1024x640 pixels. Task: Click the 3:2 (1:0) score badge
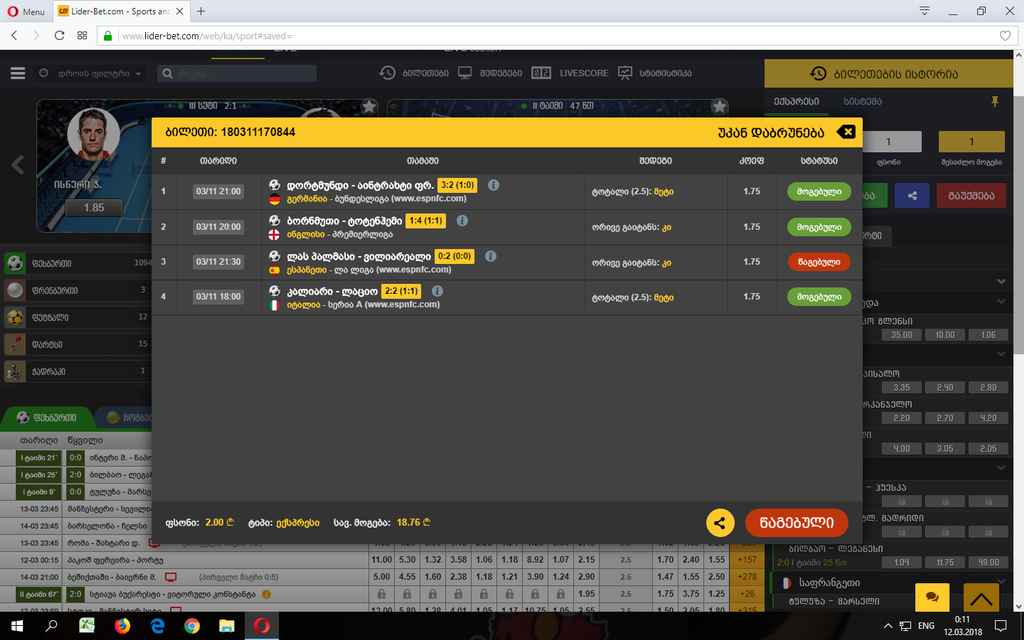click(457, 185)
